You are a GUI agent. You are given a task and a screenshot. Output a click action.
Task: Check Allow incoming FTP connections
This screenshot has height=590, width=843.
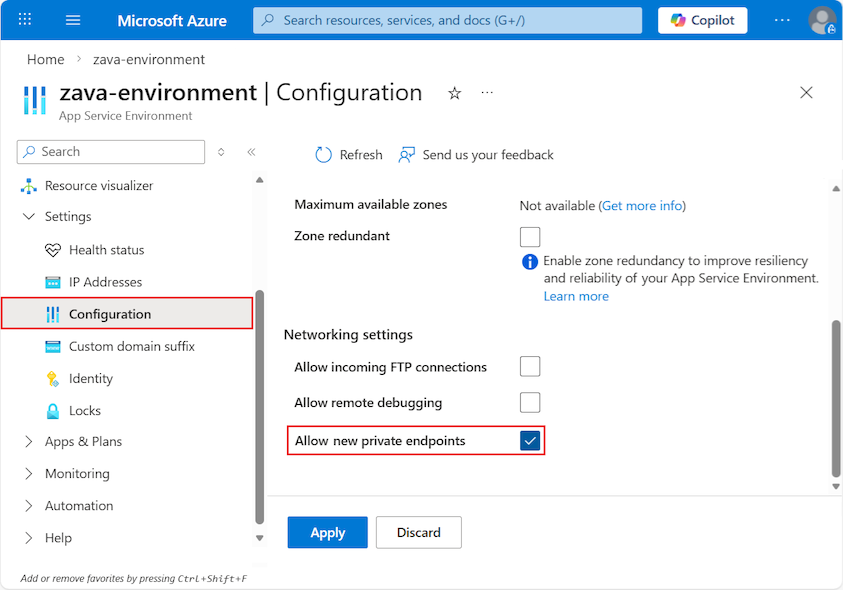(x=529, y=366)
